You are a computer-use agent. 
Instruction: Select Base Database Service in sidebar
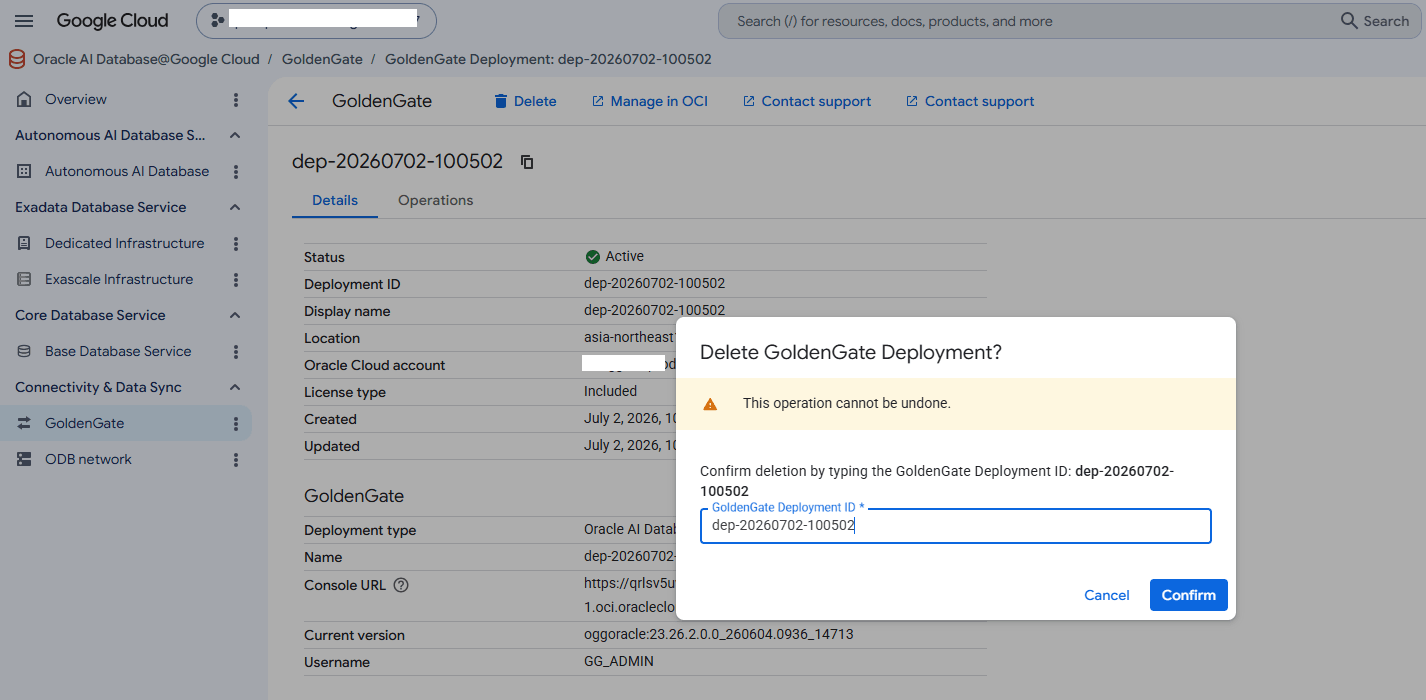point(118,351)
